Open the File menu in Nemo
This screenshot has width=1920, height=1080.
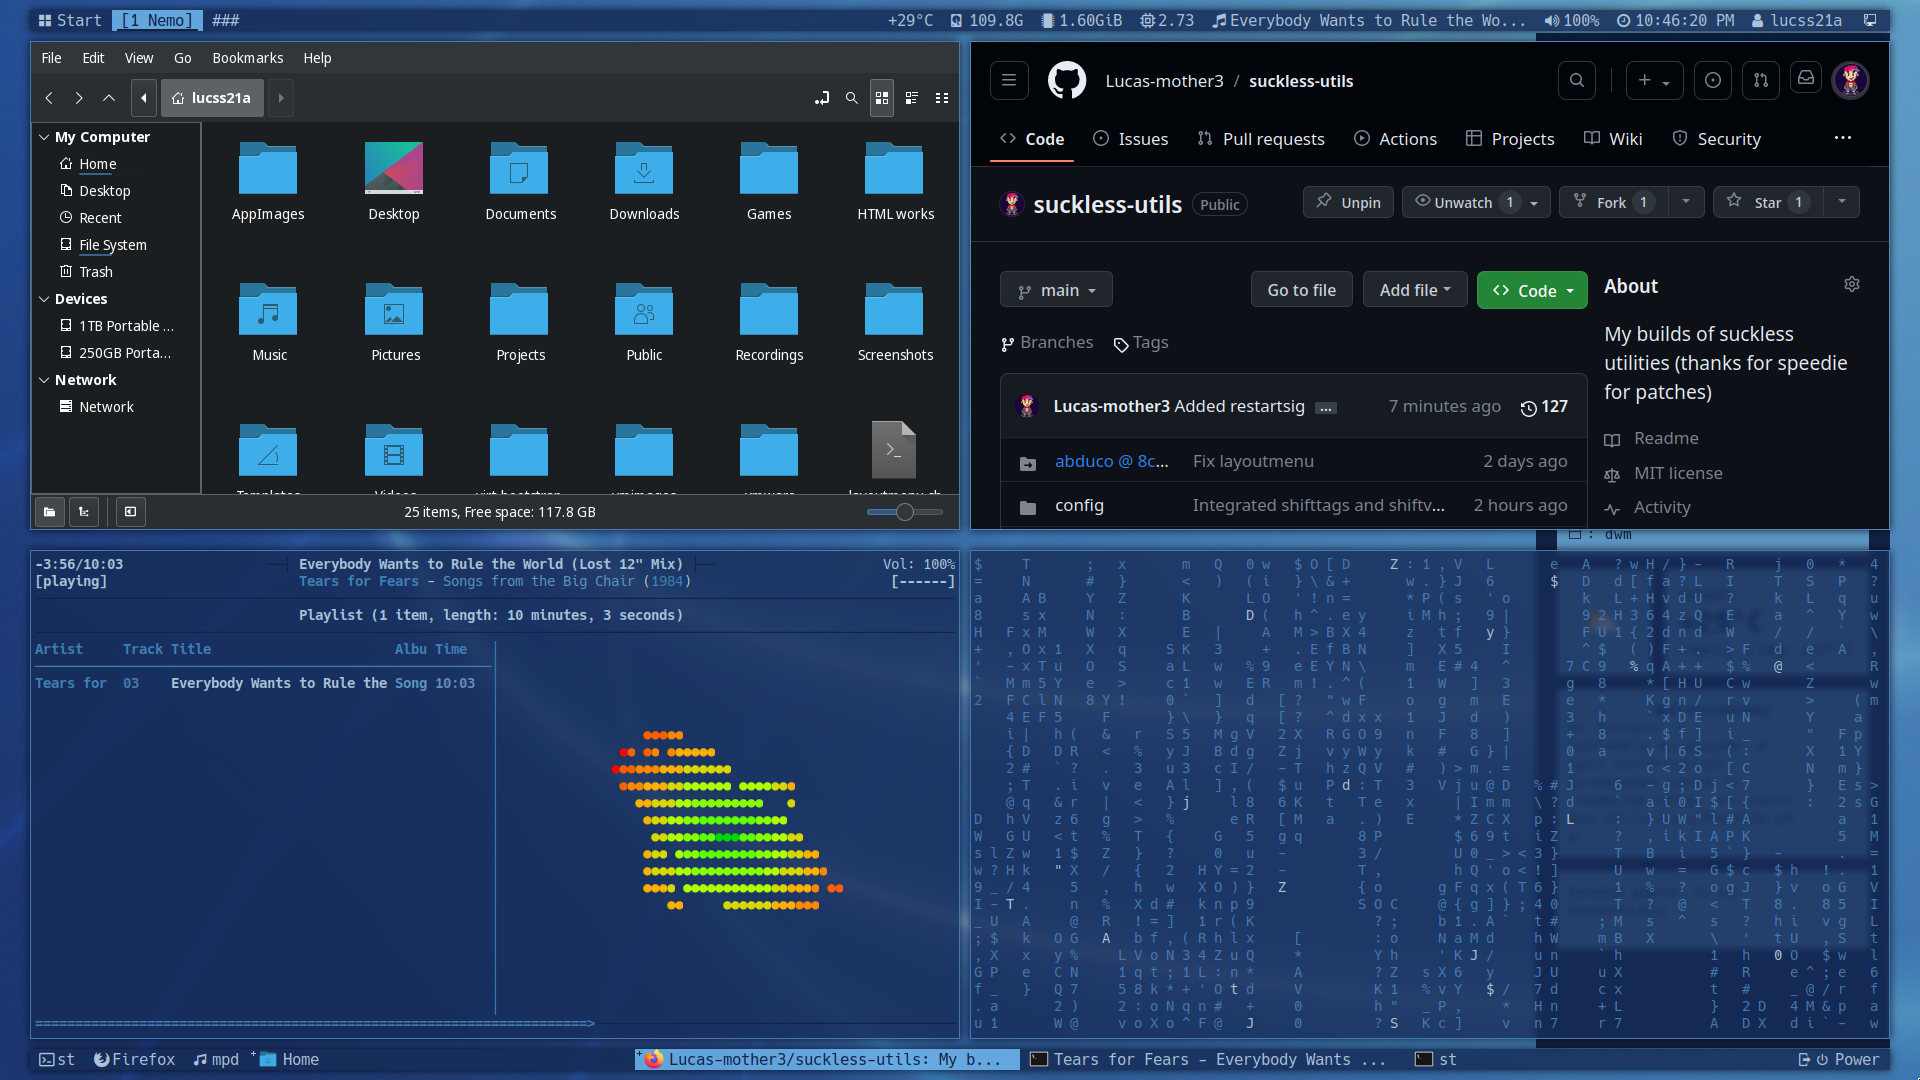click(x=51, y=58)
